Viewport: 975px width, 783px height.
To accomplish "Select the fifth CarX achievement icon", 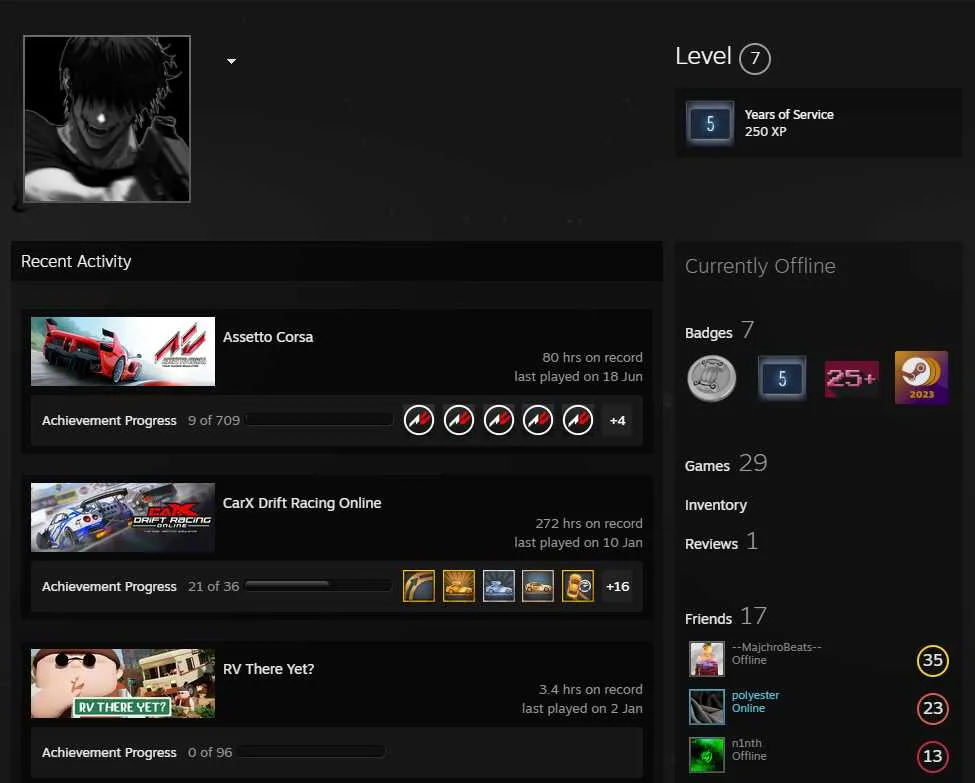I will click(578, 586).
